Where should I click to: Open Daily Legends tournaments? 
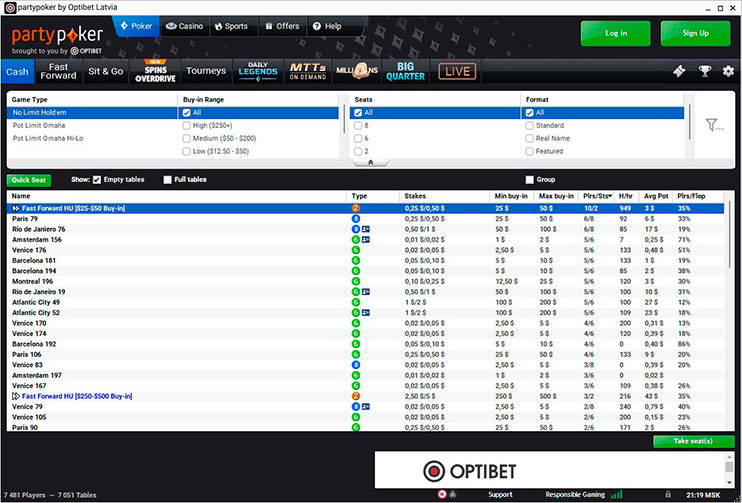256,71
